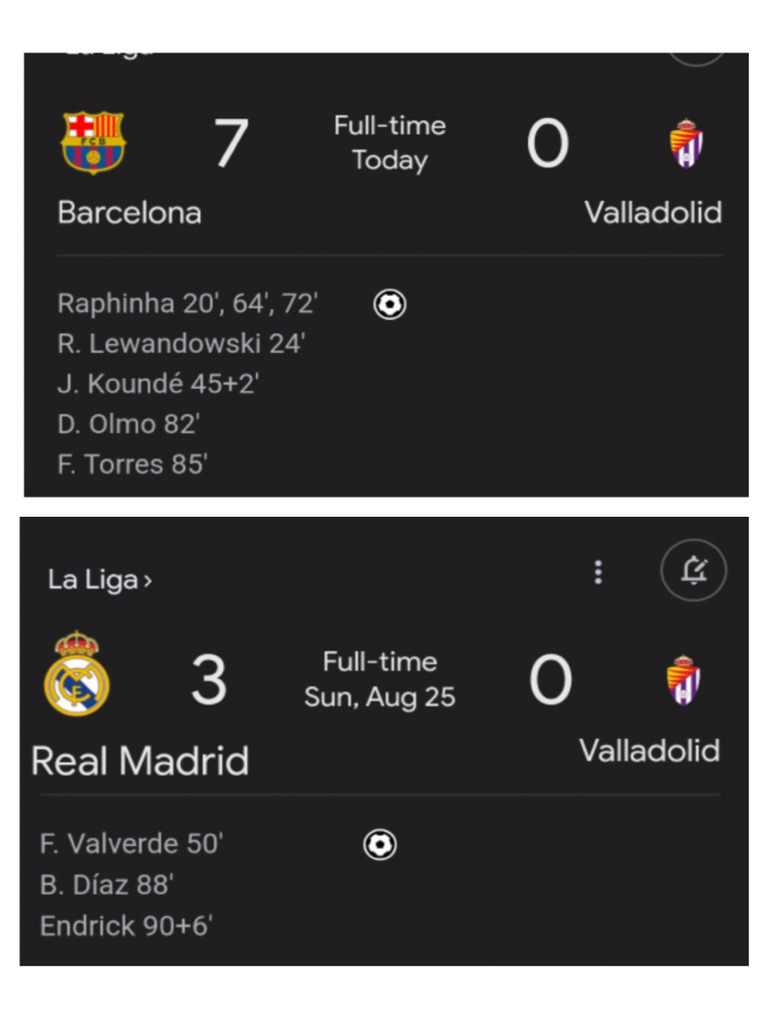Select R. Lewandowski 24' goal entry

(x=181, y=344)
